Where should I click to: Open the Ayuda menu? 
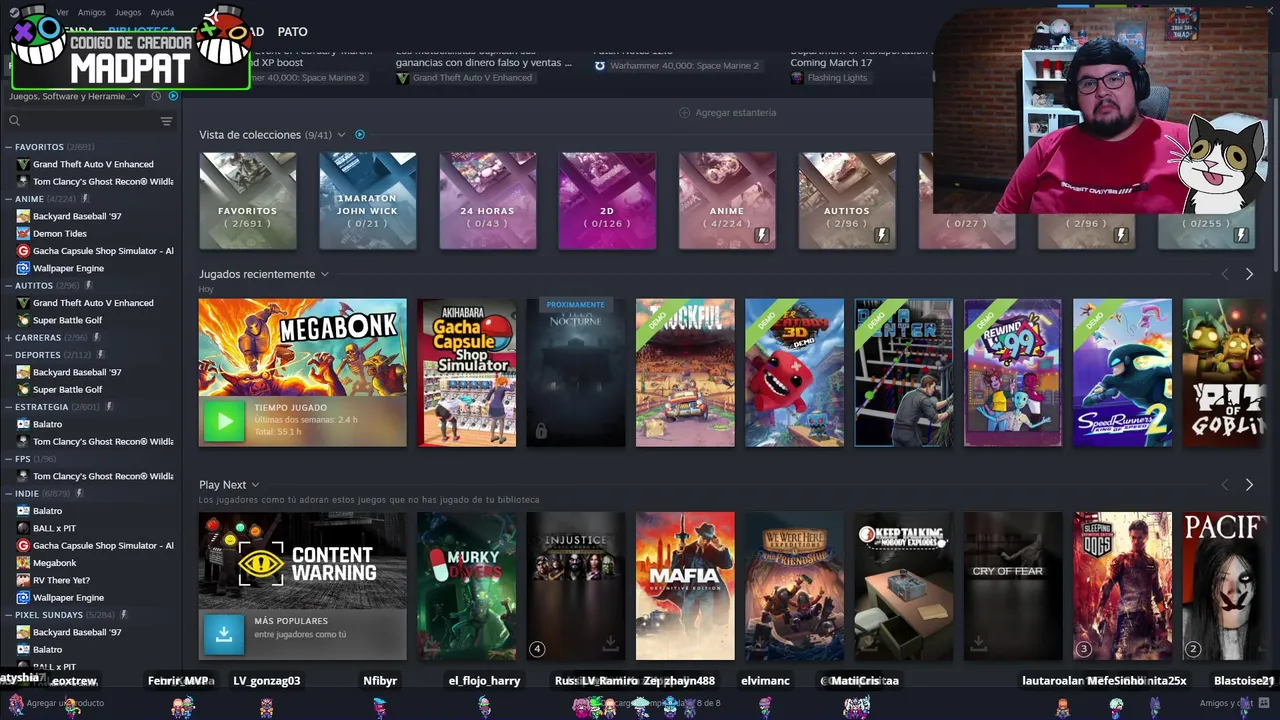pyautogui.click(x=162, y=12)
